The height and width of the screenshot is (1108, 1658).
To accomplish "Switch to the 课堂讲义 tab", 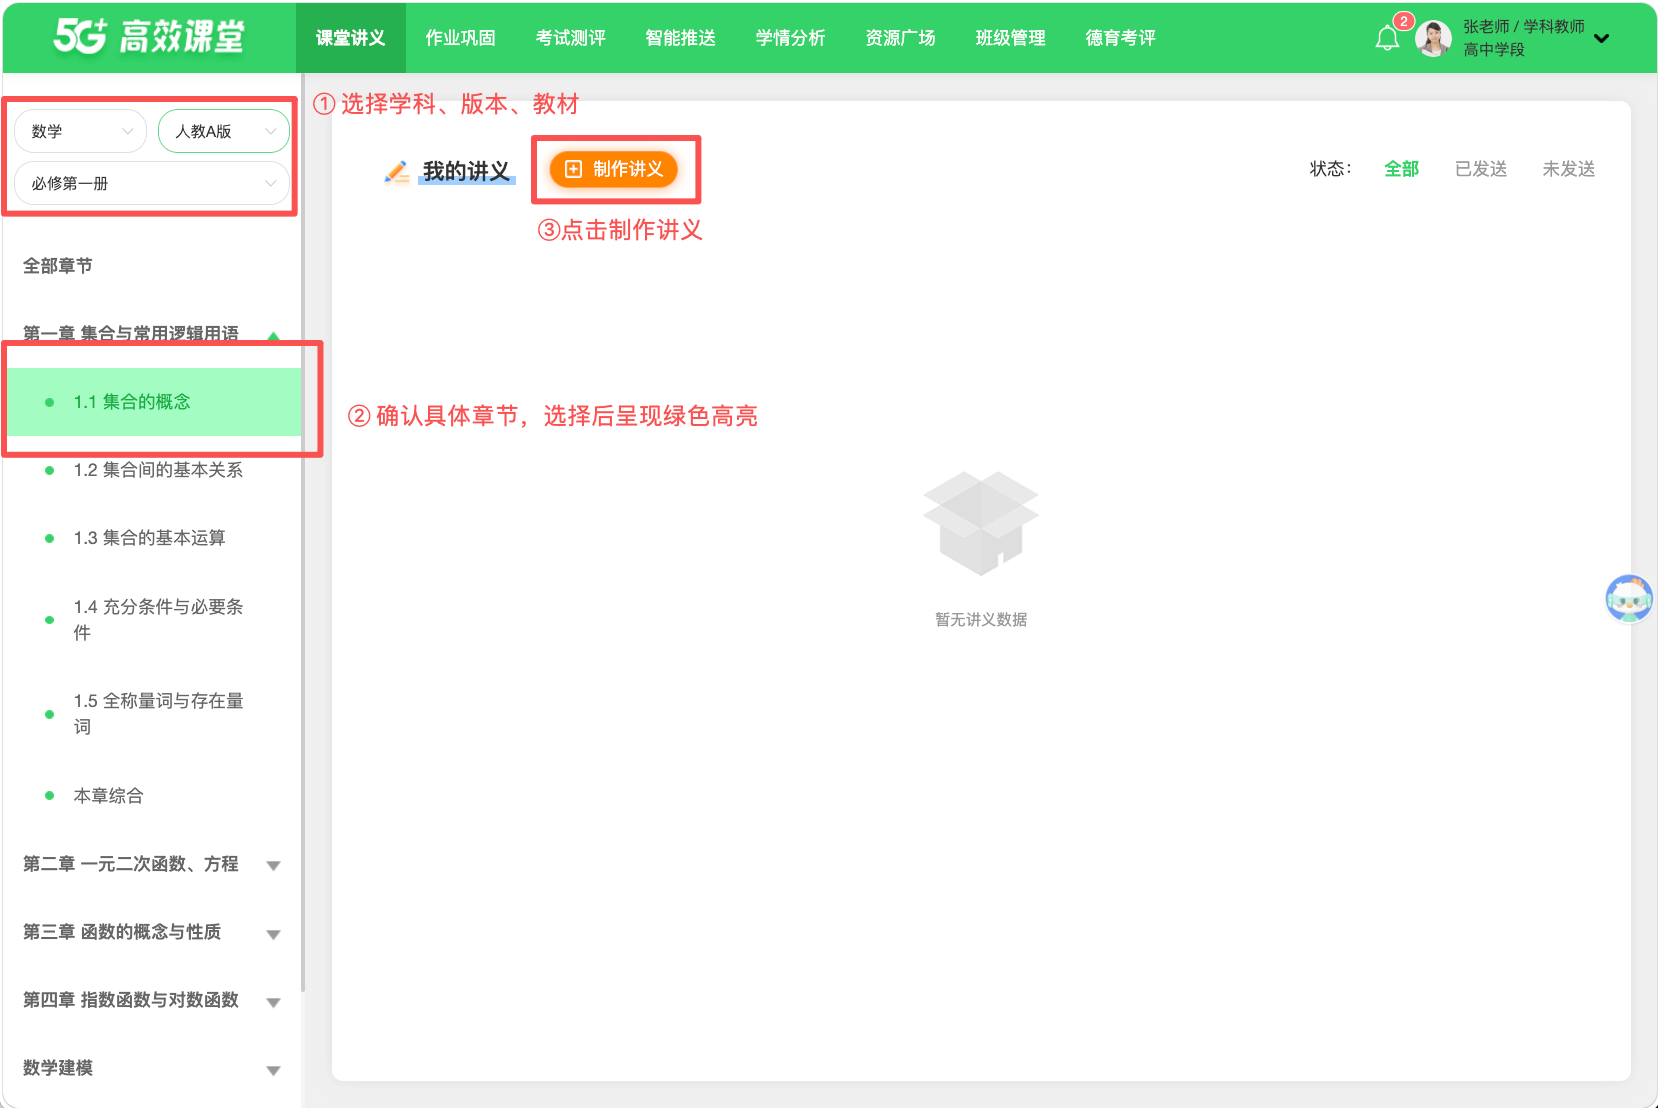I will (x=350, y=38).
